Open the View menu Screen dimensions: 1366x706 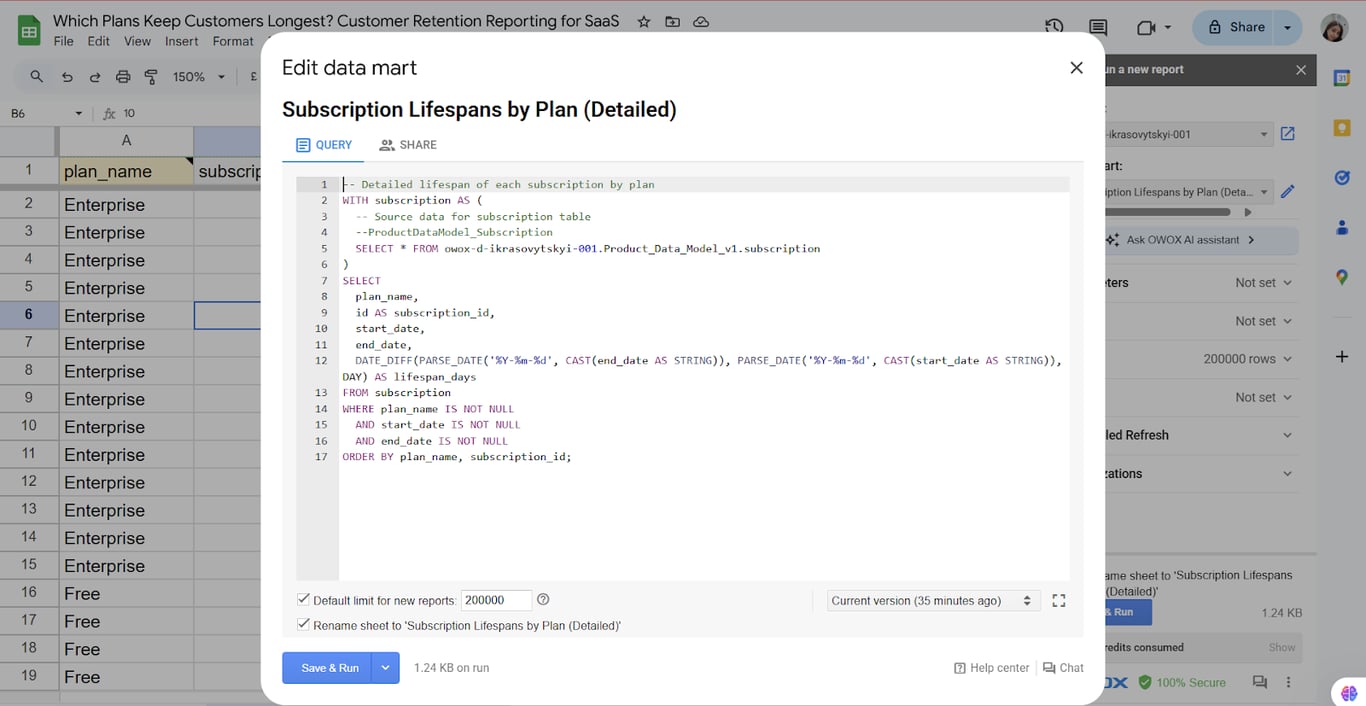[x=137, y=41]
